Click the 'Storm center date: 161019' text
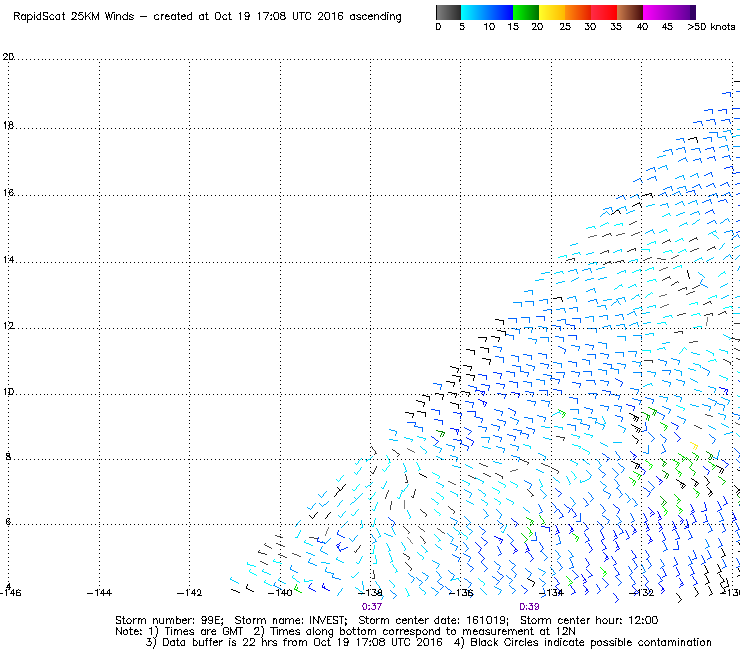 click(x=433, y=620)
